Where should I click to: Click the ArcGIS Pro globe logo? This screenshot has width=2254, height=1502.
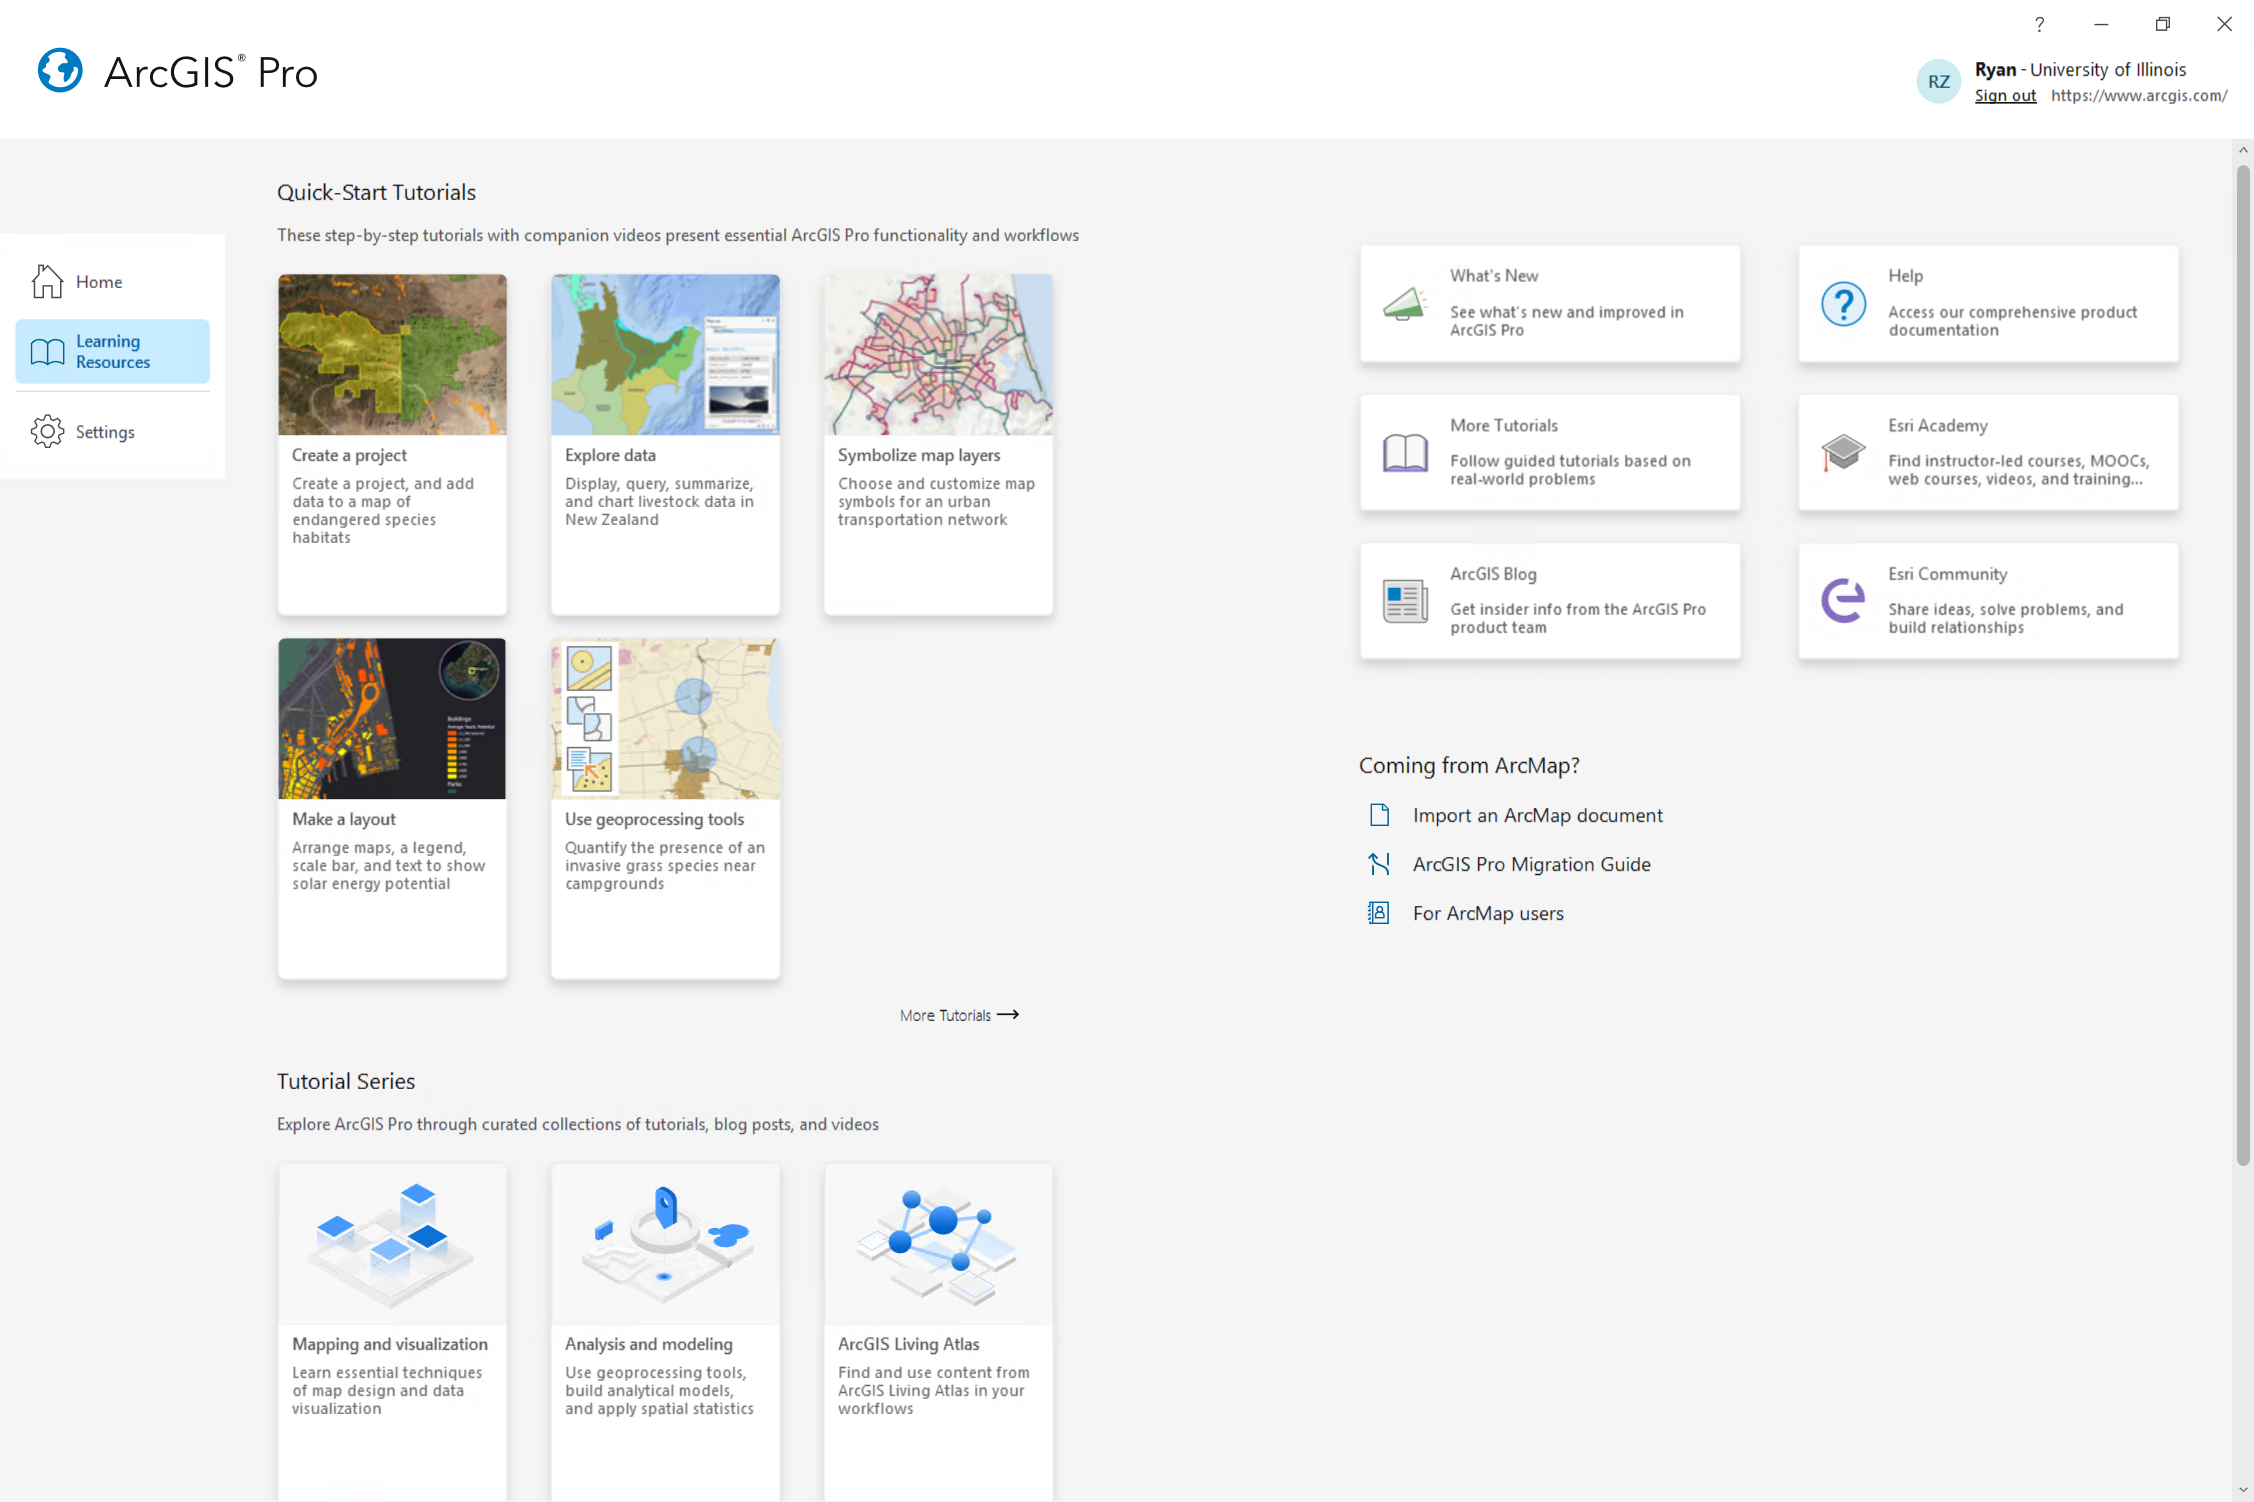pyautogui.click(x=60, y=71)
